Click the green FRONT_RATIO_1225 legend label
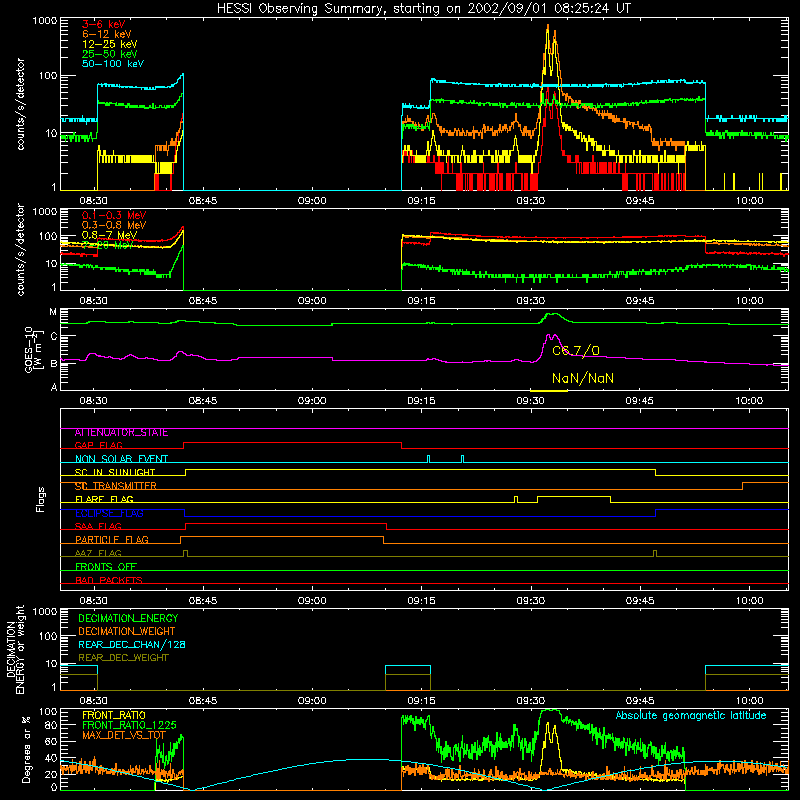The image size is (800, 800). [129, 725]
